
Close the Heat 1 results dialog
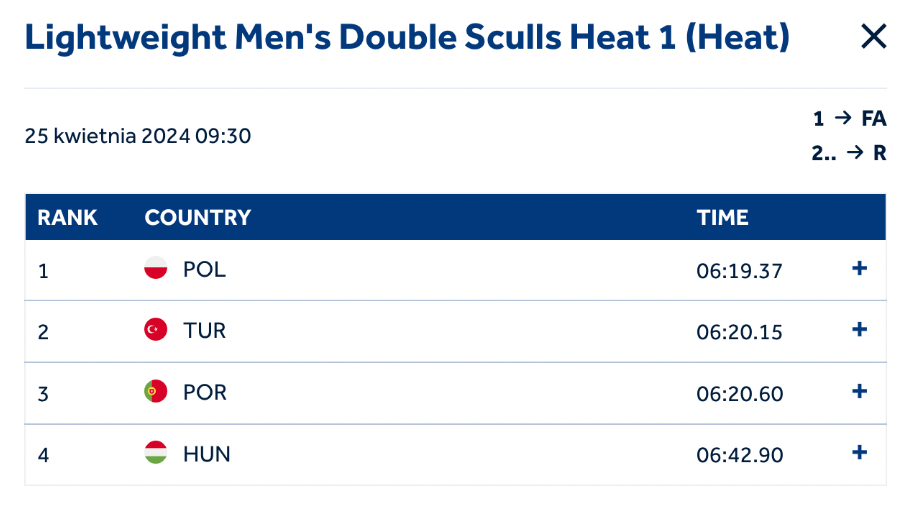click(x=873, y=37)
